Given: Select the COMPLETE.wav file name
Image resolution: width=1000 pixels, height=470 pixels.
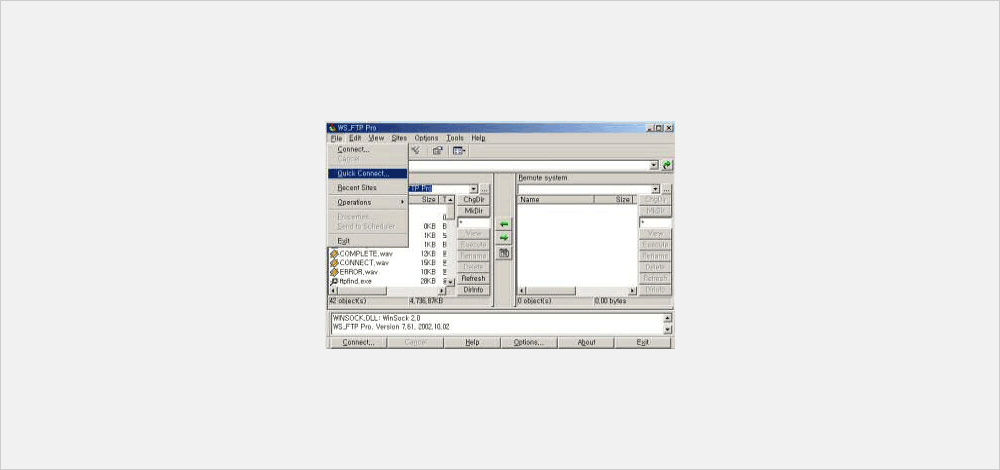Looking at the screenshot, I should click(366, 254).
